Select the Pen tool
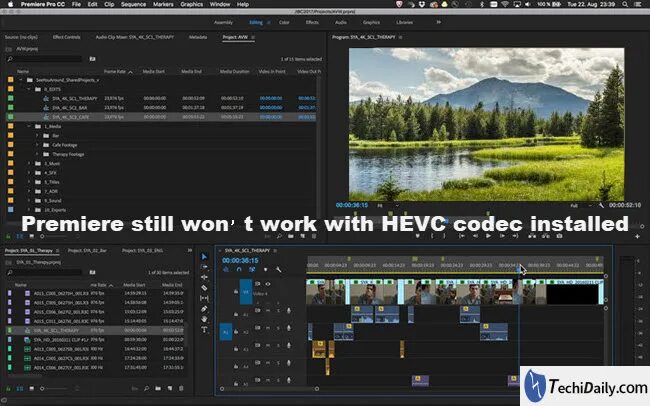 [204, 309]
